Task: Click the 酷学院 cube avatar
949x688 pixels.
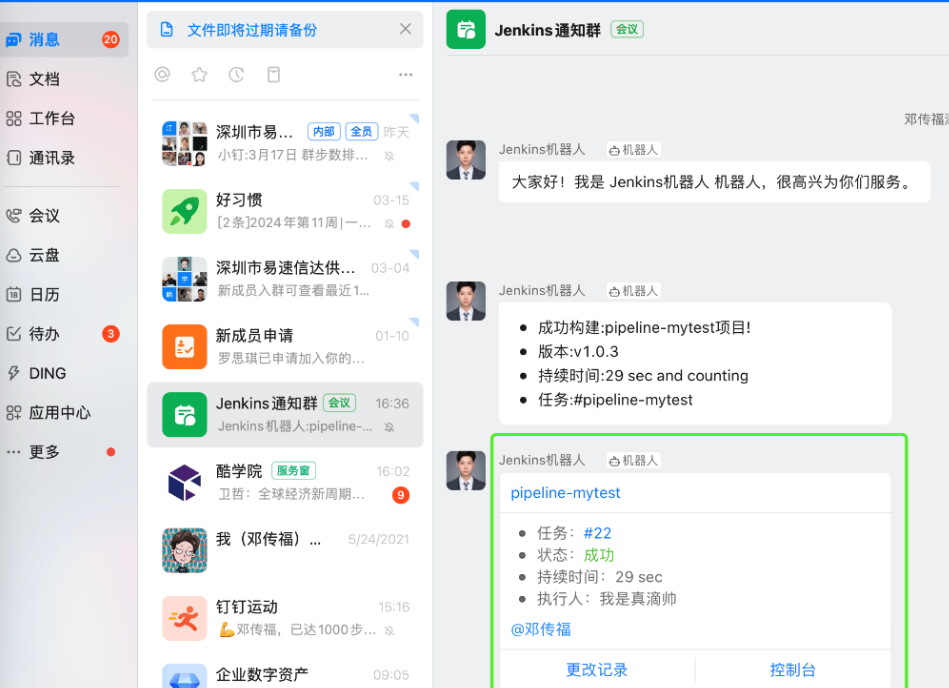Action: (x=185, y=482)
